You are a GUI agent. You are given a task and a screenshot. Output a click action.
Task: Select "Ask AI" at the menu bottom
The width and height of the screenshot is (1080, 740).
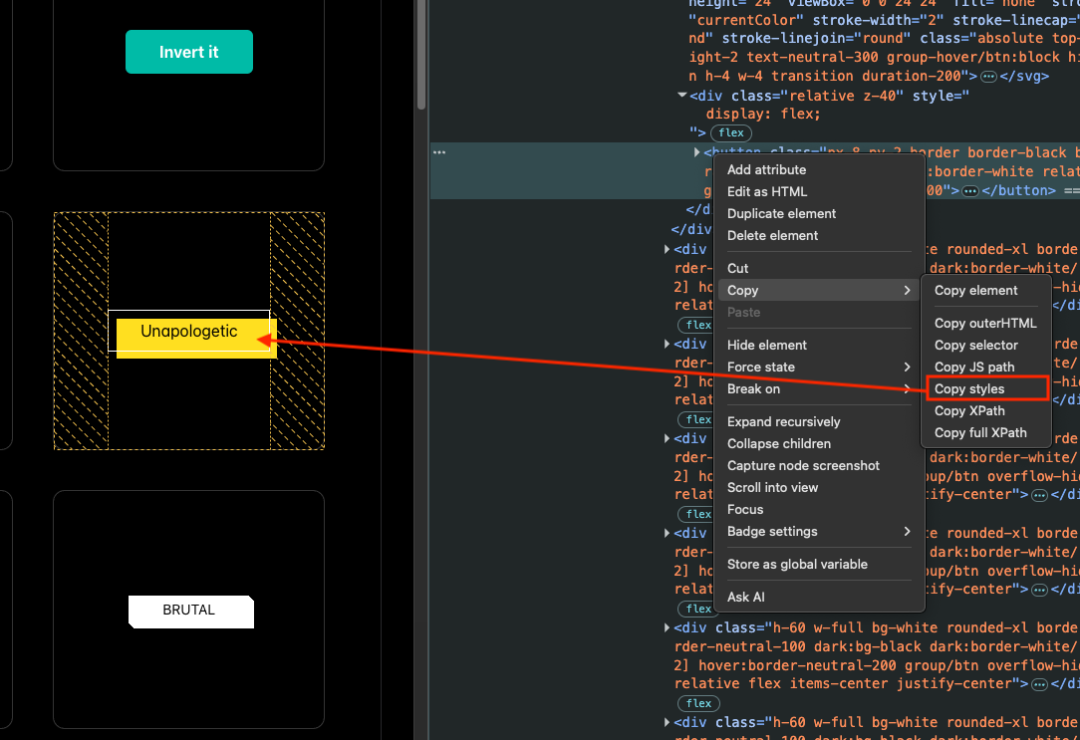(745, 596)
